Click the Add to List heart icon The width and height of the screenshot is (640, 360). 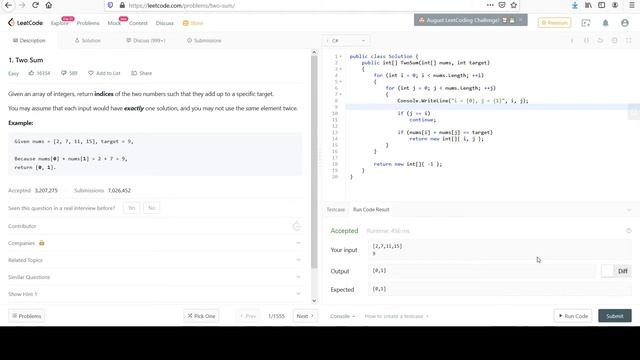click(91, 73)
